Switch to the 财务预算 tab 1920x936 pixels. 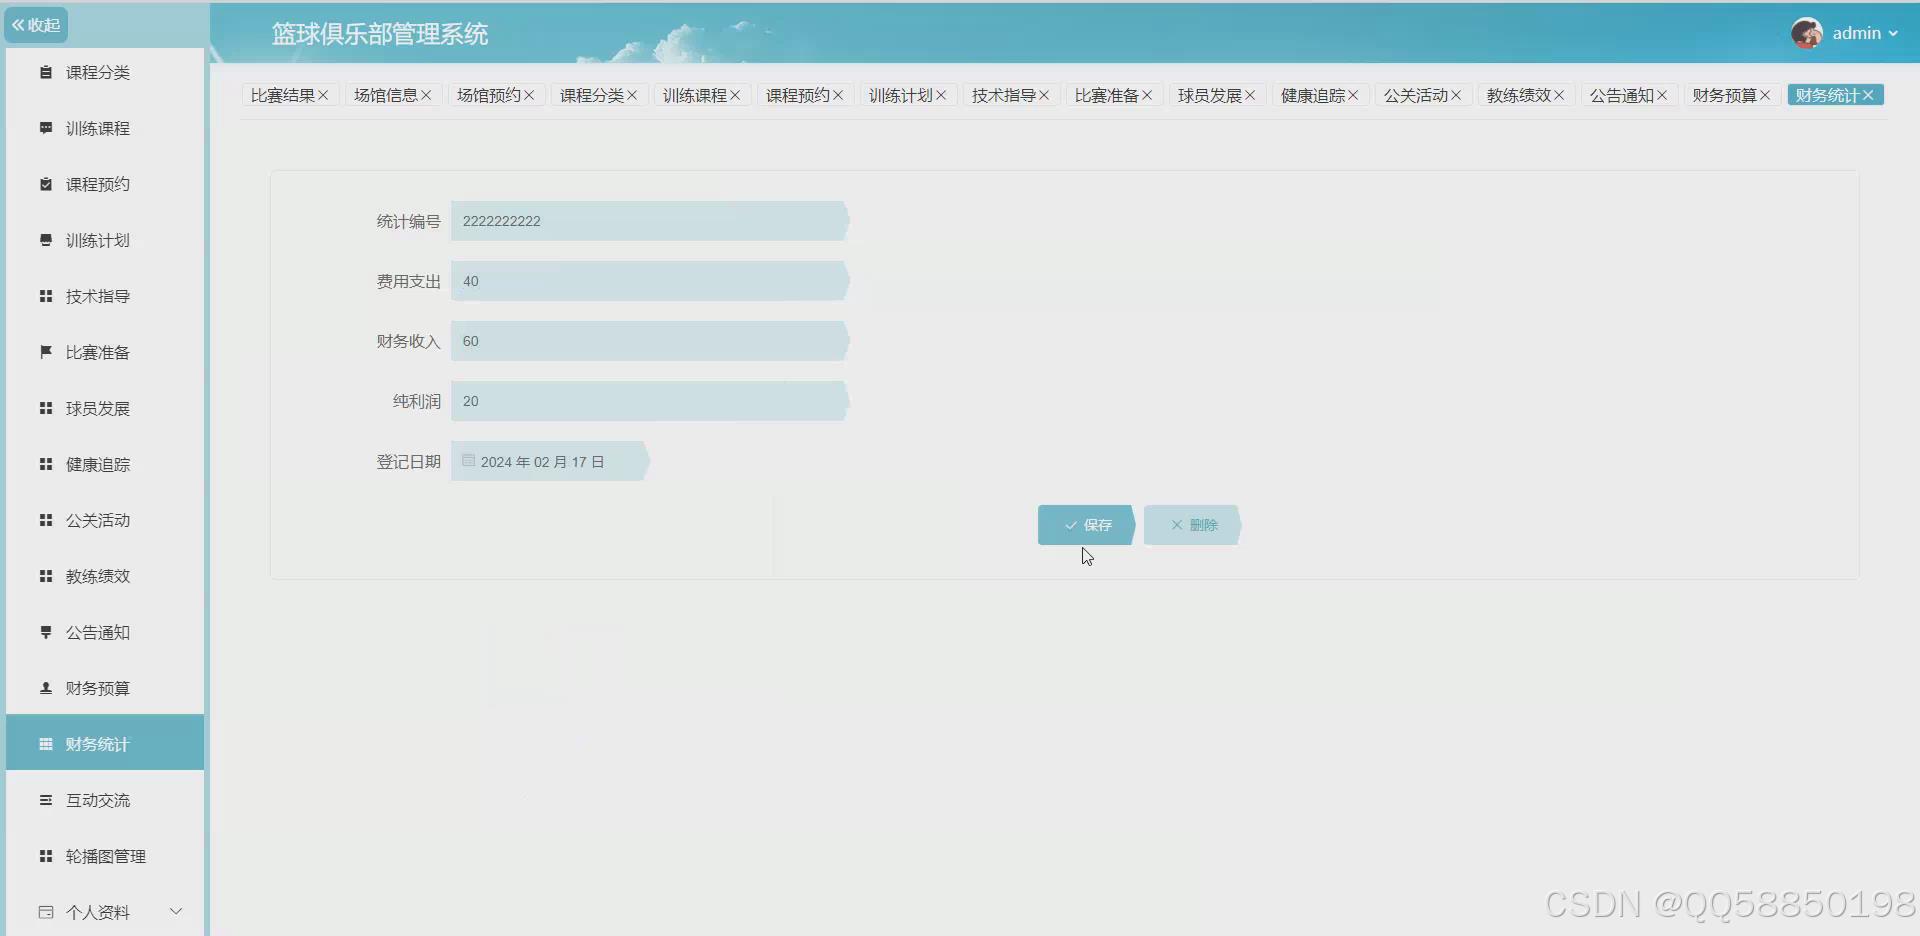coord(1725,94)
